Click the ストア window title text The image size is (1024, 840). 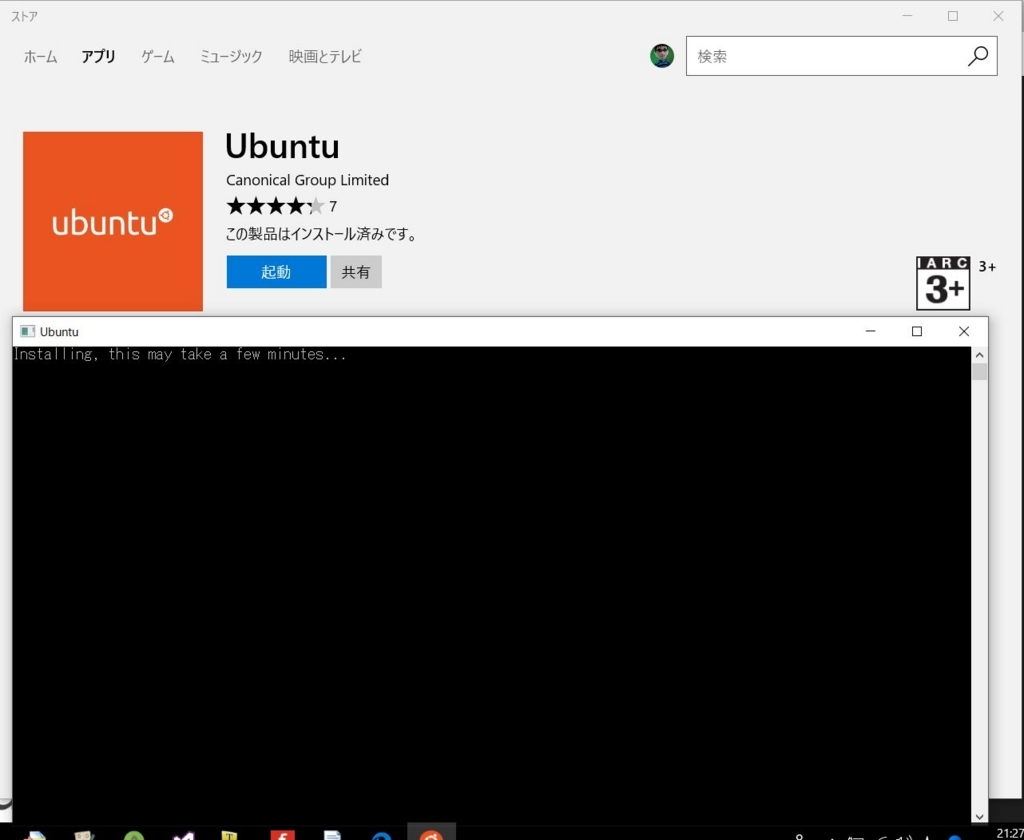[x=24, y=17]
